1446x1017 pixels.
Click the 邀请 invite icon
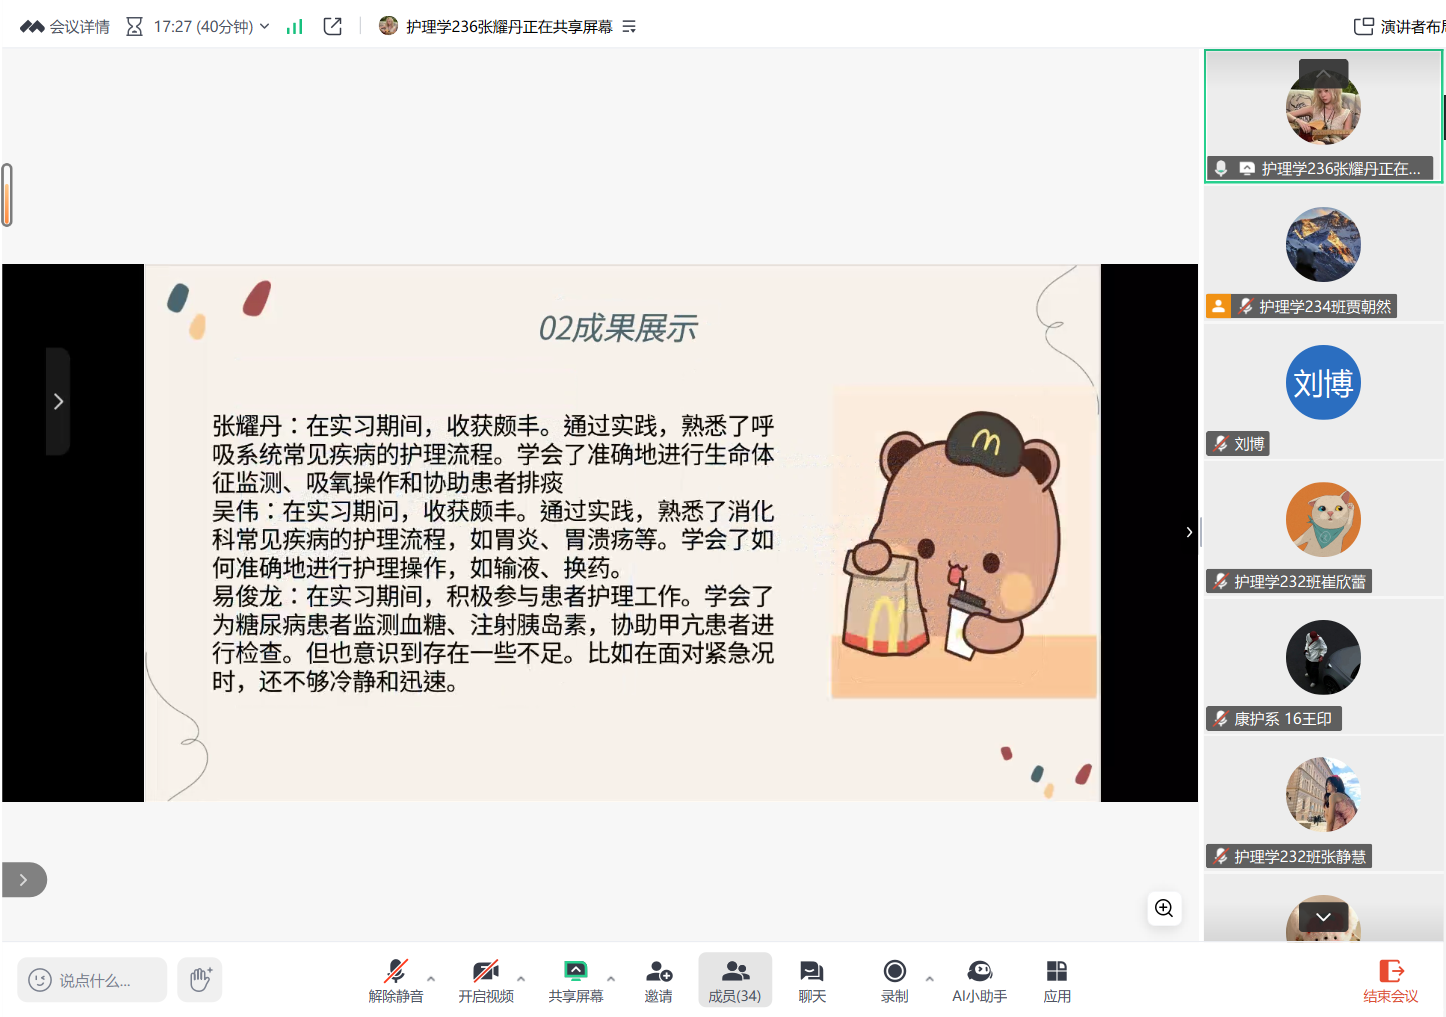pyautogui.click(x=658, y=980)
